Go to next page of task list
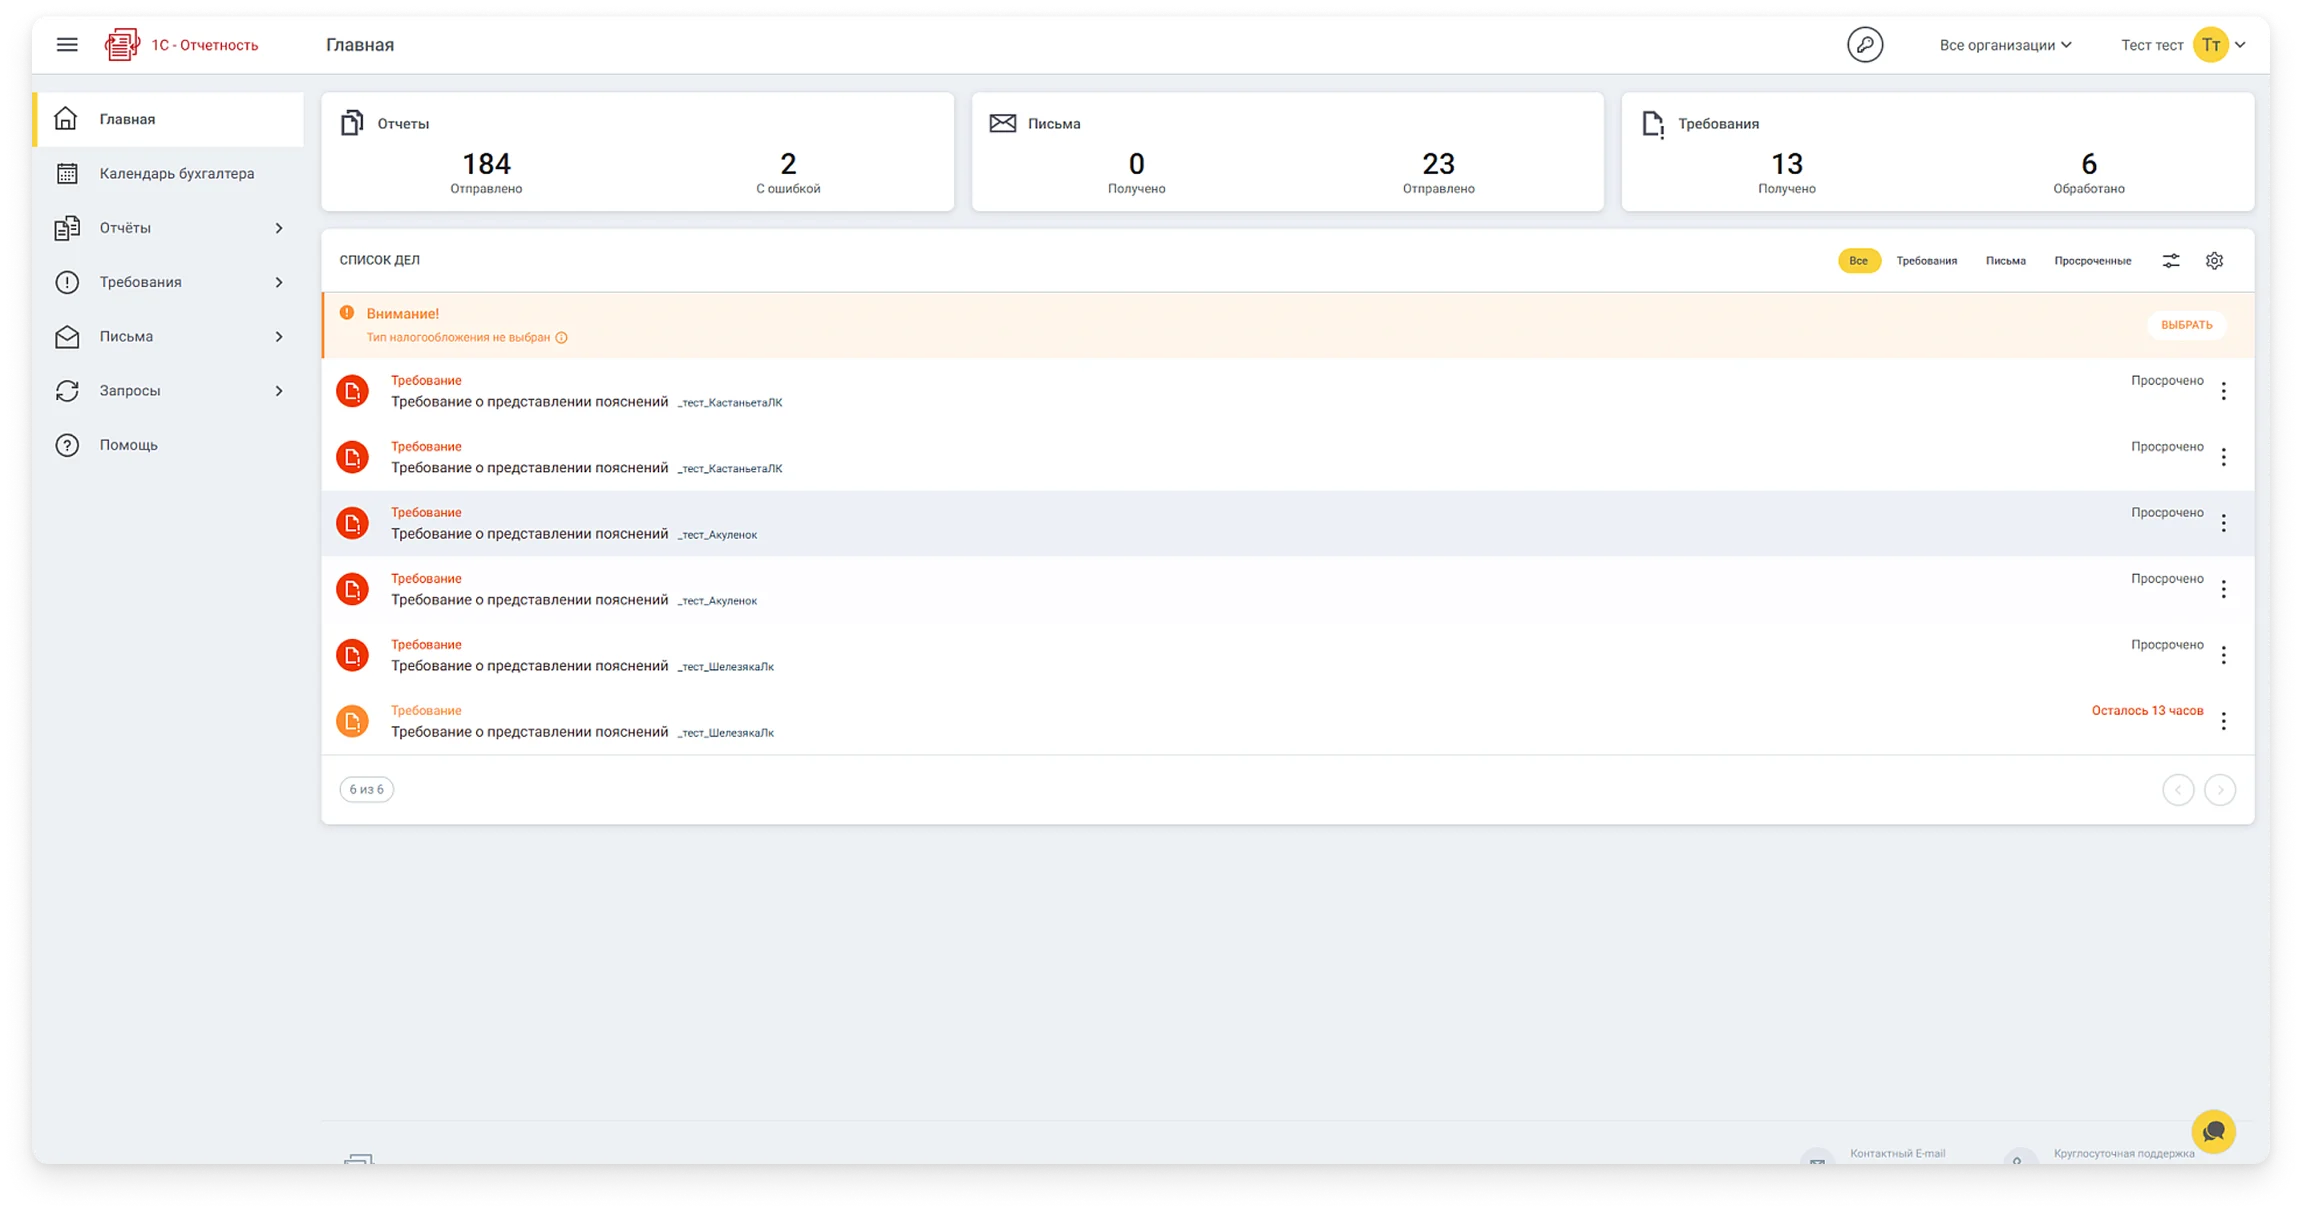 point(2219,790)
